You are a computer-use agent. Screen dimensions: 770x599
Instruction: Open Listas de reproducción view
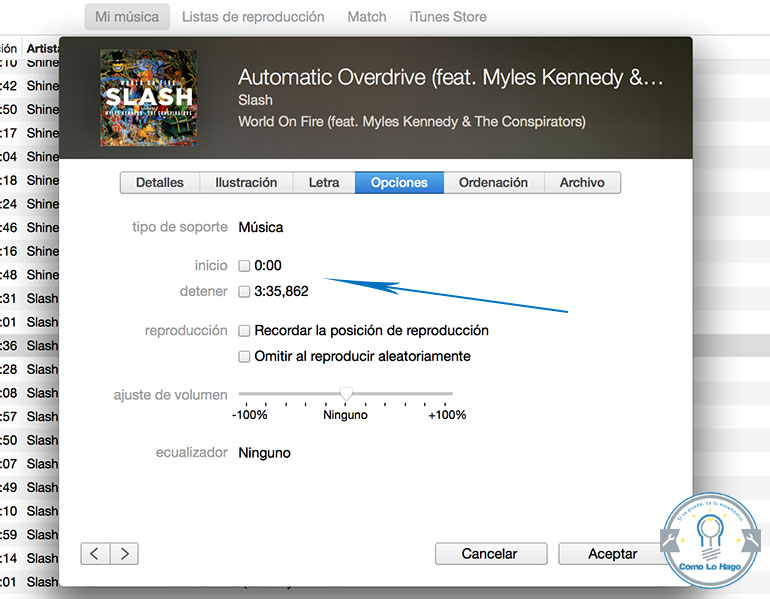253,17
